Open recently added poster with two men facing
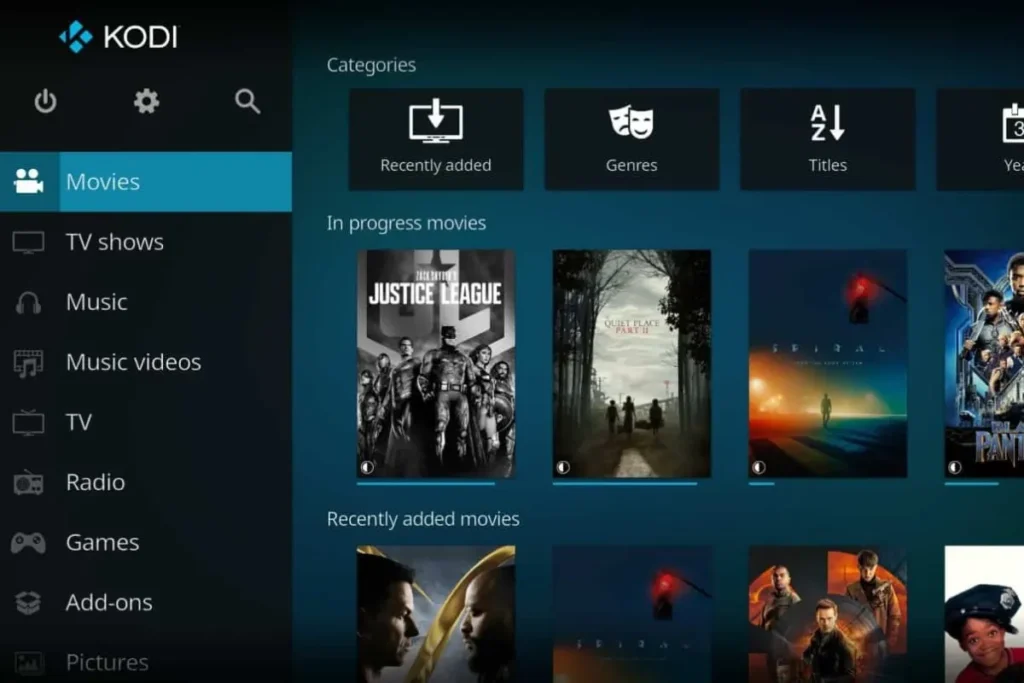The width and height of the screenshot is (1024, 683). 436,614
